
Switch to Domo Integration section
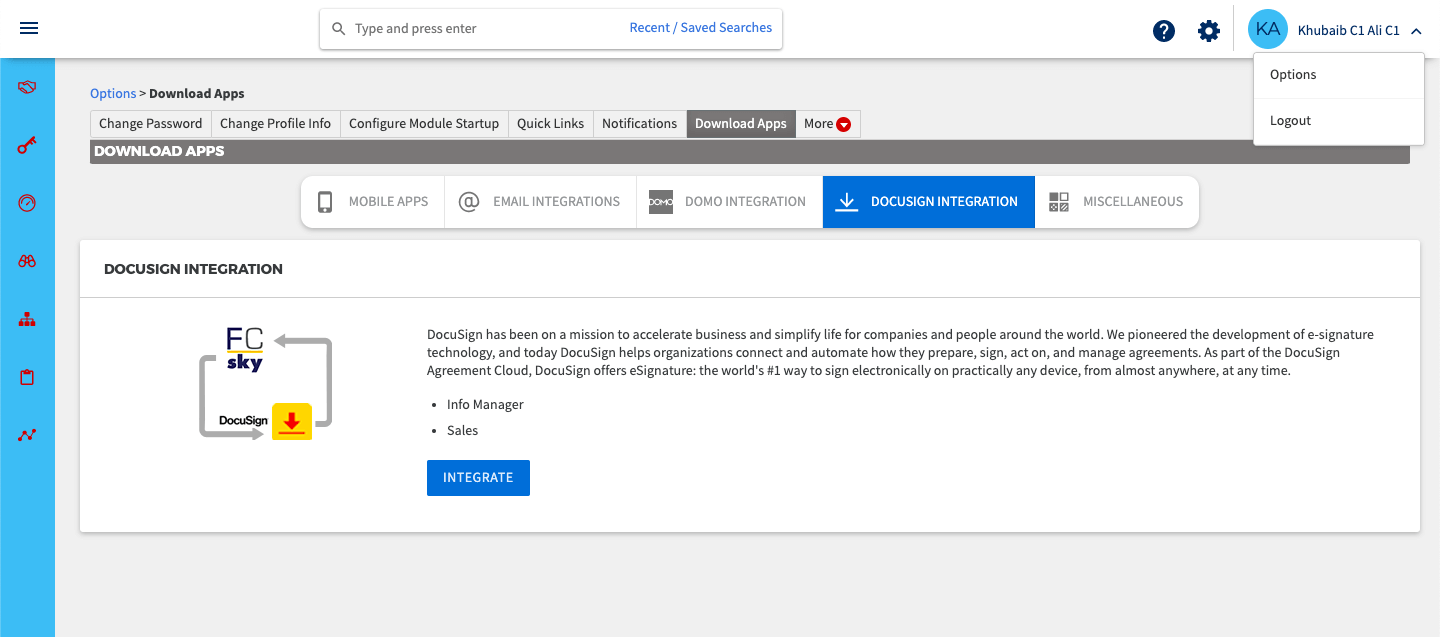pyautogui.click(x=730, y=202)
